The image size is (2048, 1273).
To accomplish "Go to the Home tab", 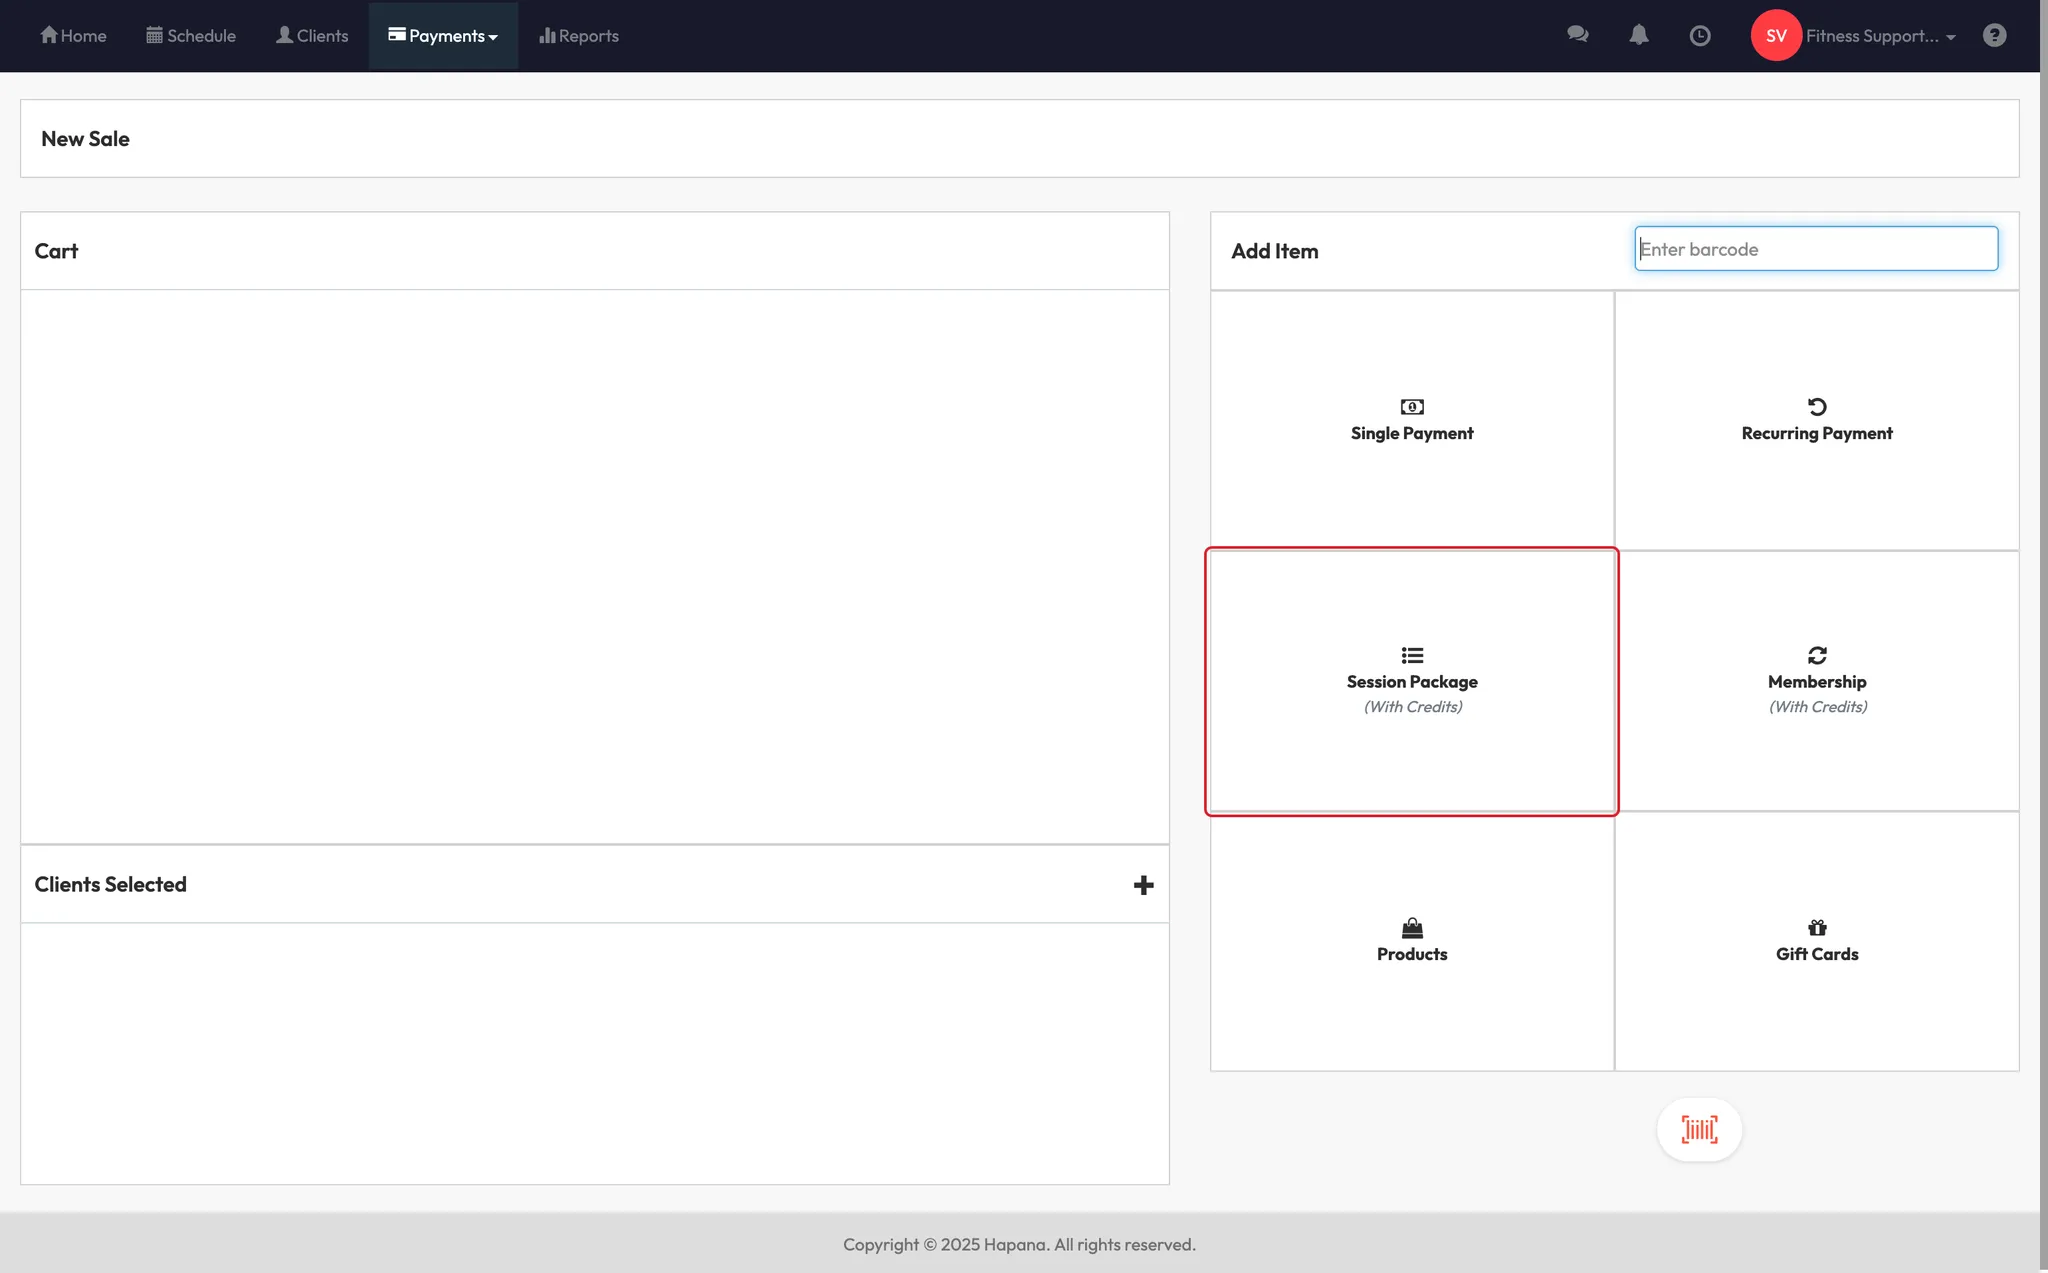I will (x=73, y=36).
